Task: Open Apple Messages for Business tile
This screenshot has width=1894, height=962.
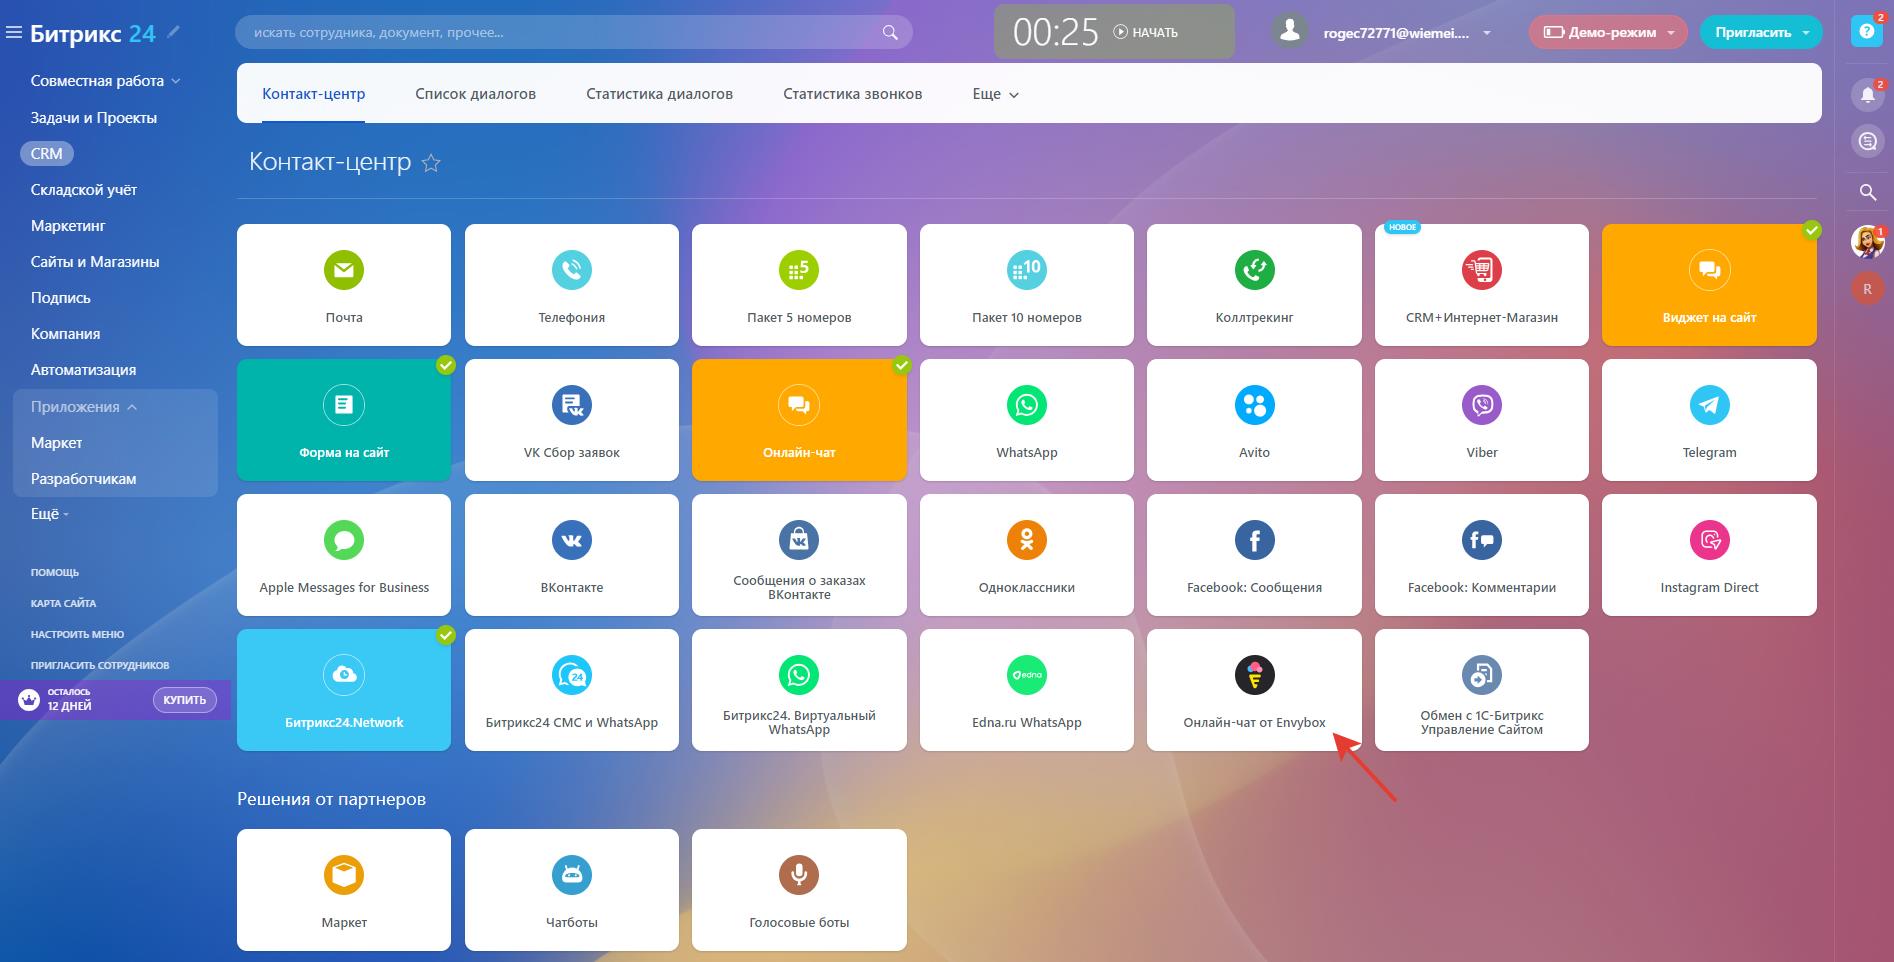Action: coord(344,555)
